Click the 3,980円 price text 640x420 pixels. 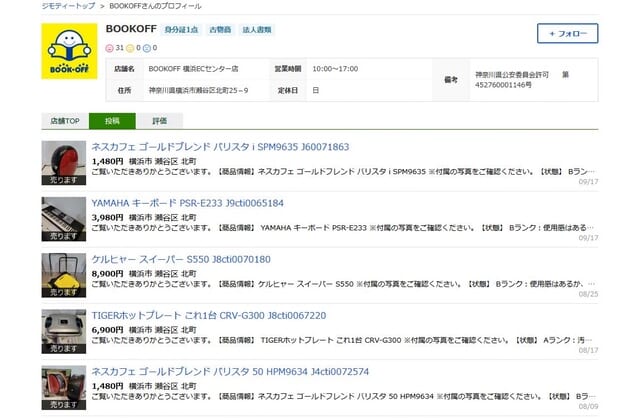[x=107, y=218]
